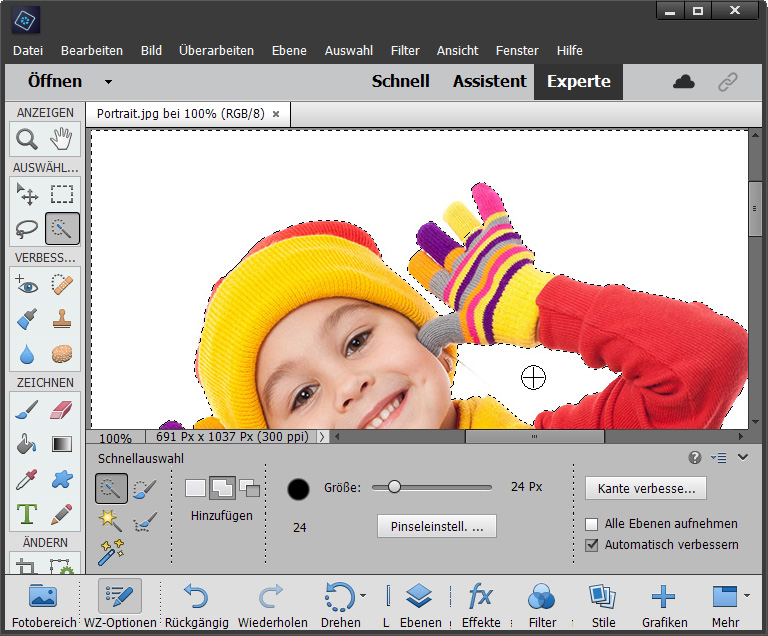The height and width of the screenshot is (636, 768).
Task: Expand the Öffnen dropdown arrow
Action: (108, 82)
